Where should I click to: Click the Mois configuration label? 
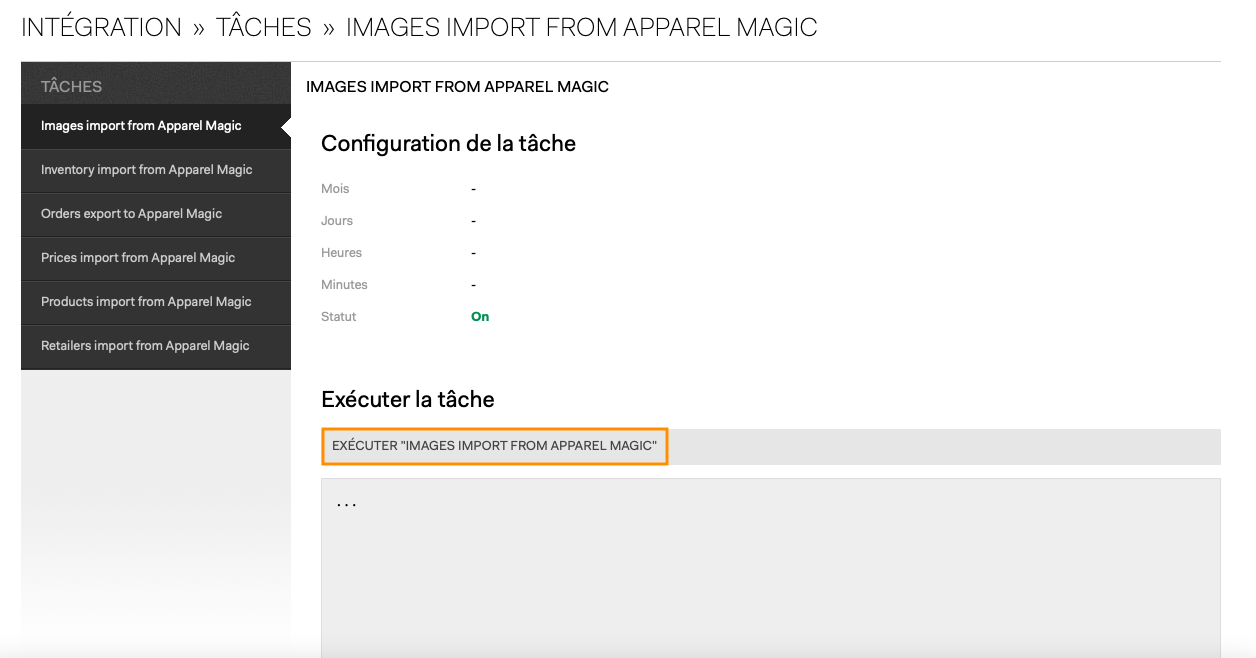pos(335,188)
